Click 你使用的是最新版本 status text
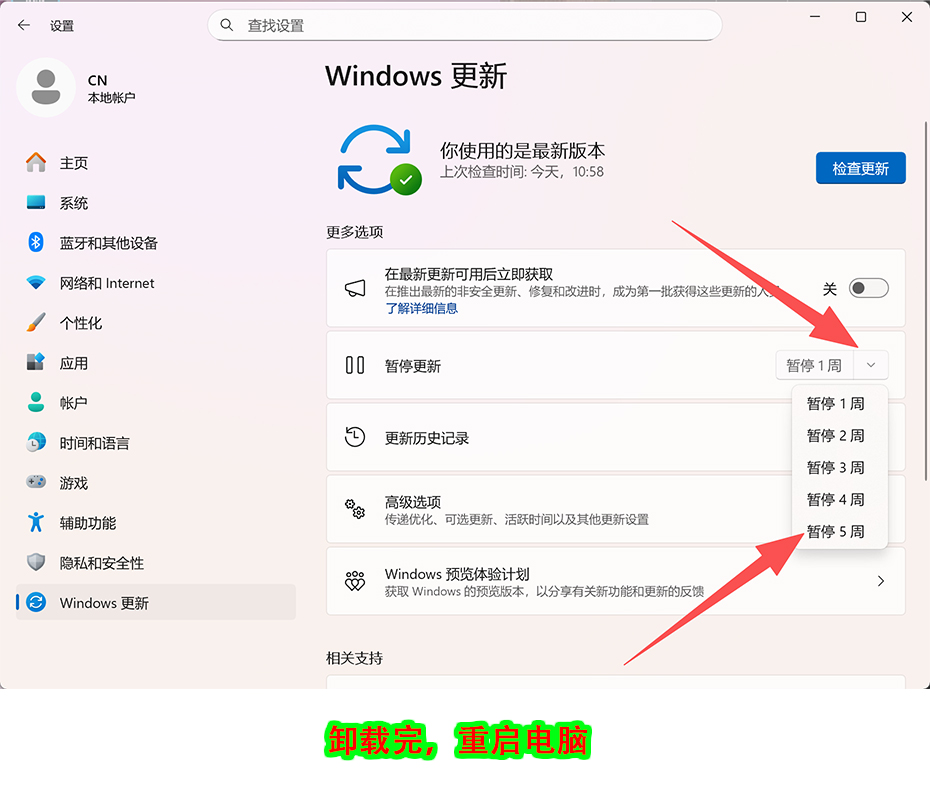The height and width of the screenshot is (806, 930). tap(522, 151)
